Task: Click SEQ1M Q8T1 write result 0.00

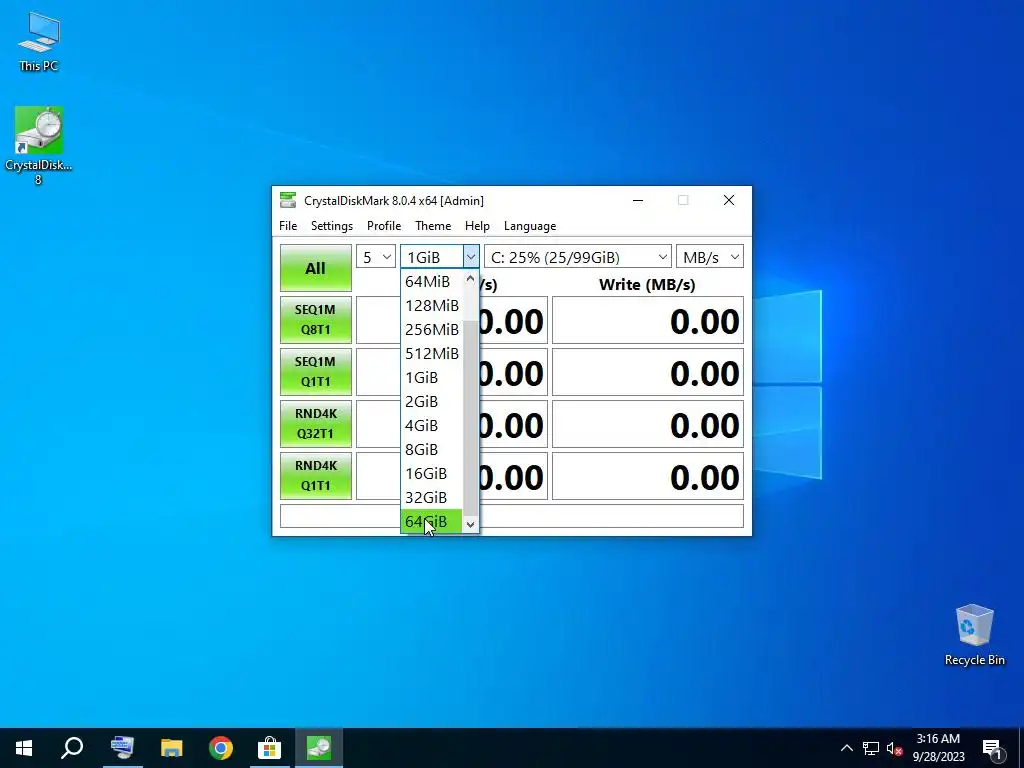Action: pos(648,320)
